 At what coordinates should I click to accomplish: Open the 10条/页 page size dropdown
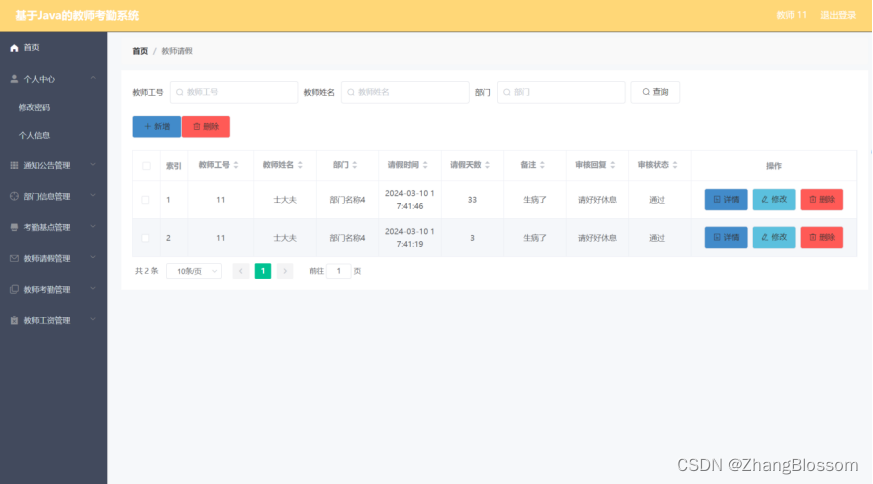point(194,271)
